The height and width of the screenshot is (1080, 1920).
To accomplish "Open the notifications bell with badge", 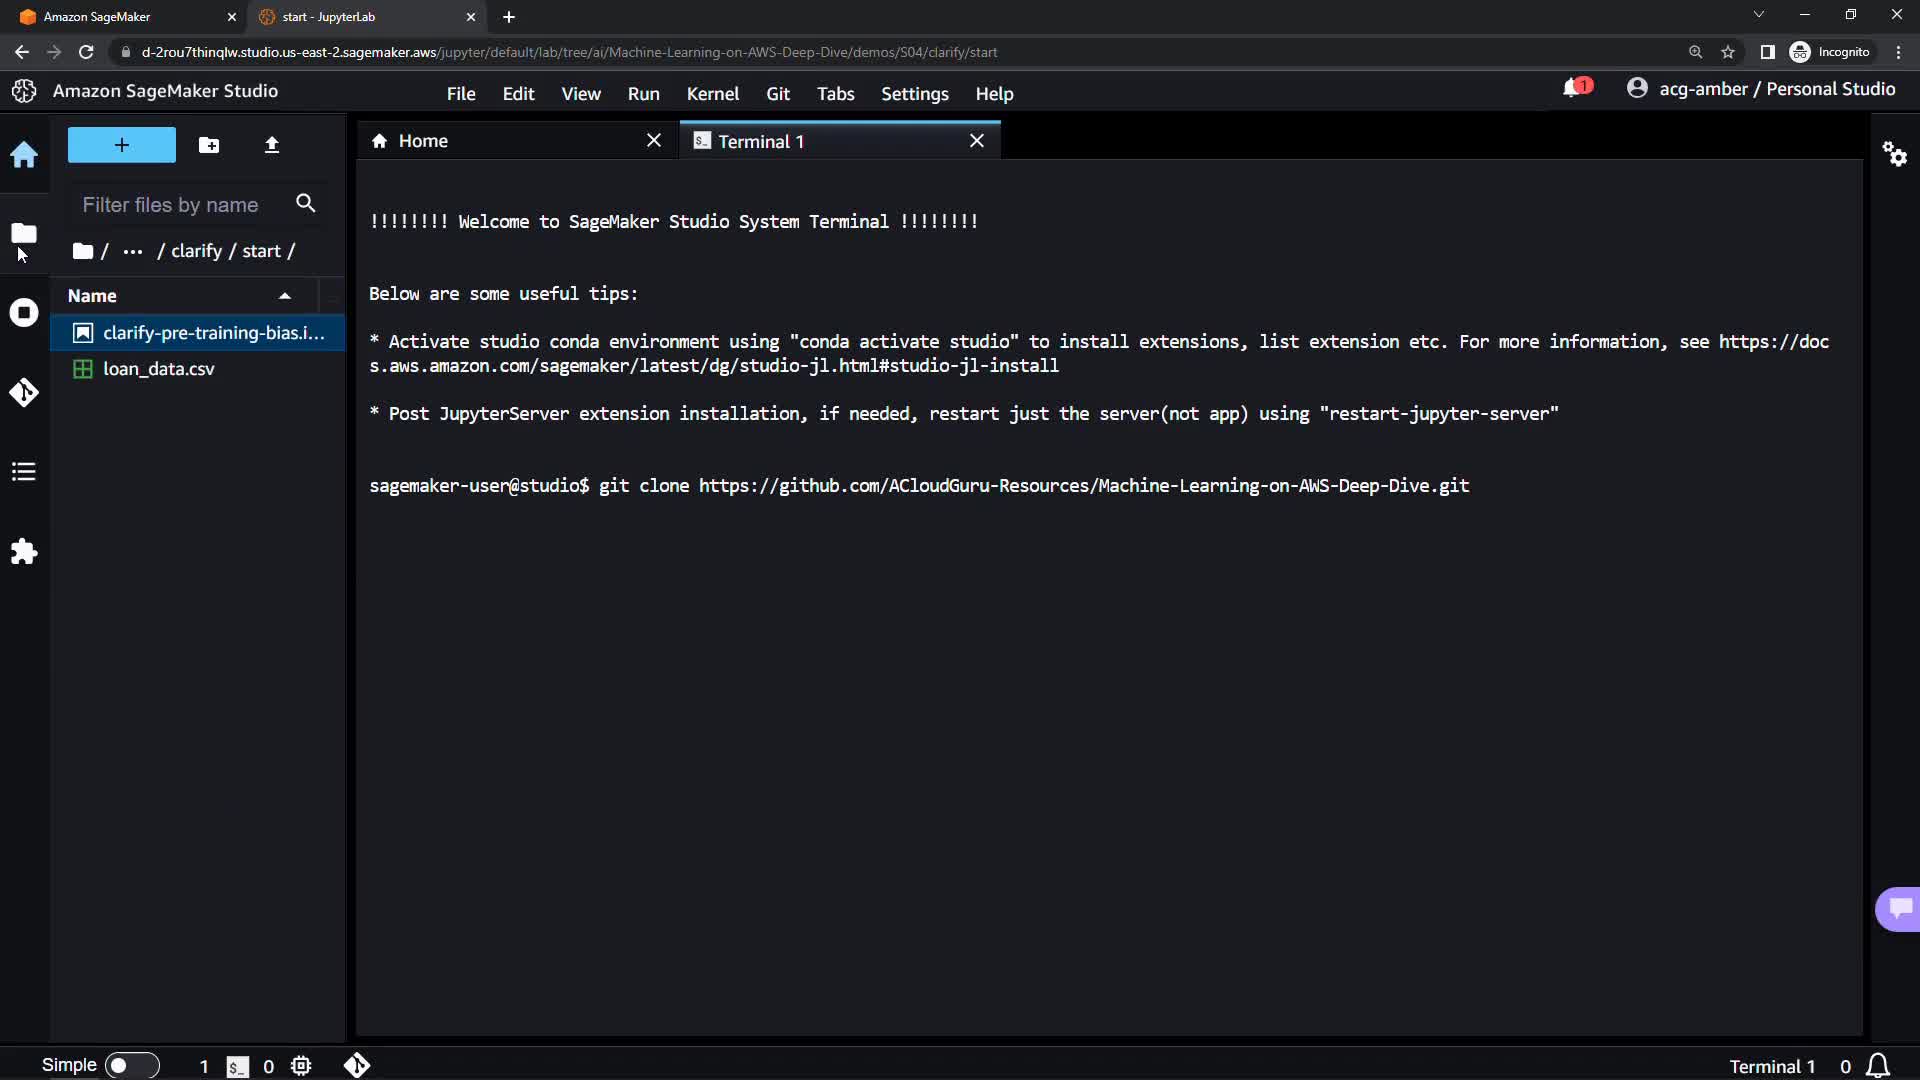I will click(1575, 89).
